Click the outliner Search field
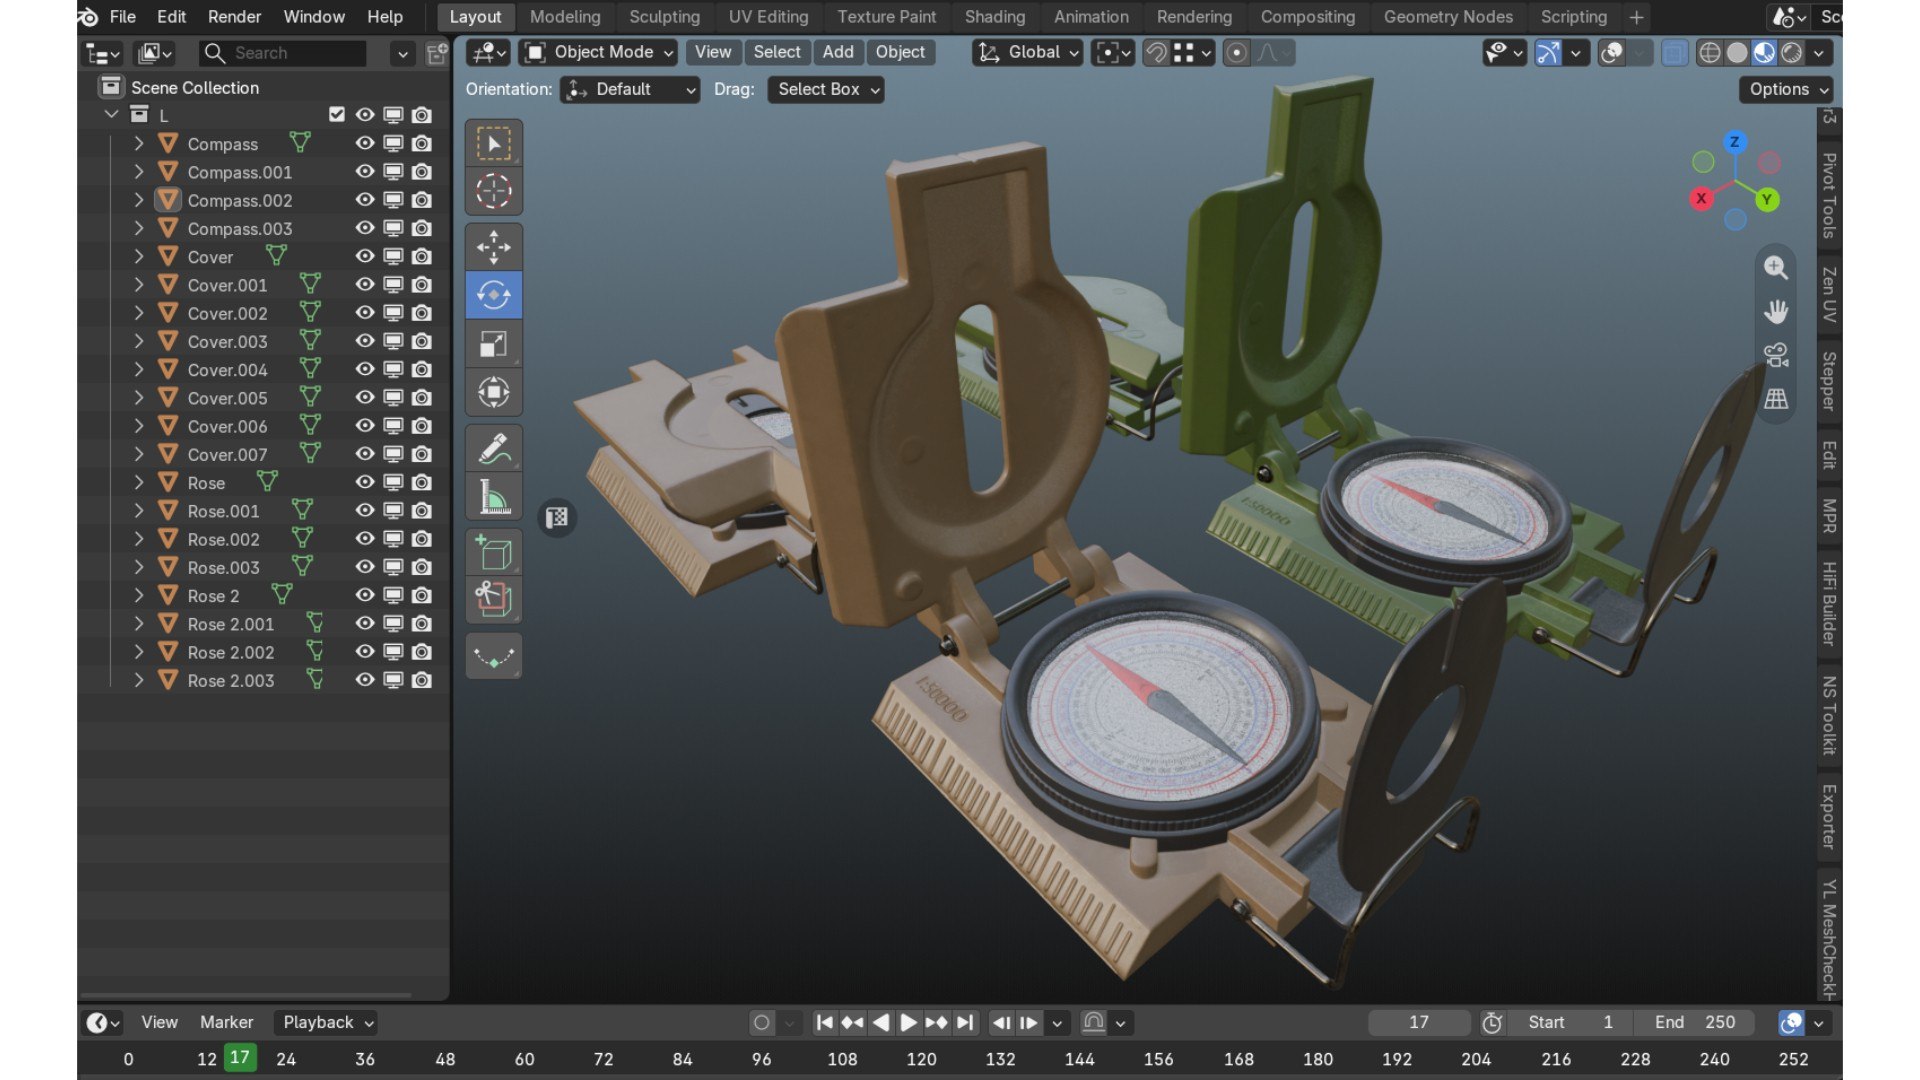The width and height of the screenshot is (1920, 1080). click(283, 53)
